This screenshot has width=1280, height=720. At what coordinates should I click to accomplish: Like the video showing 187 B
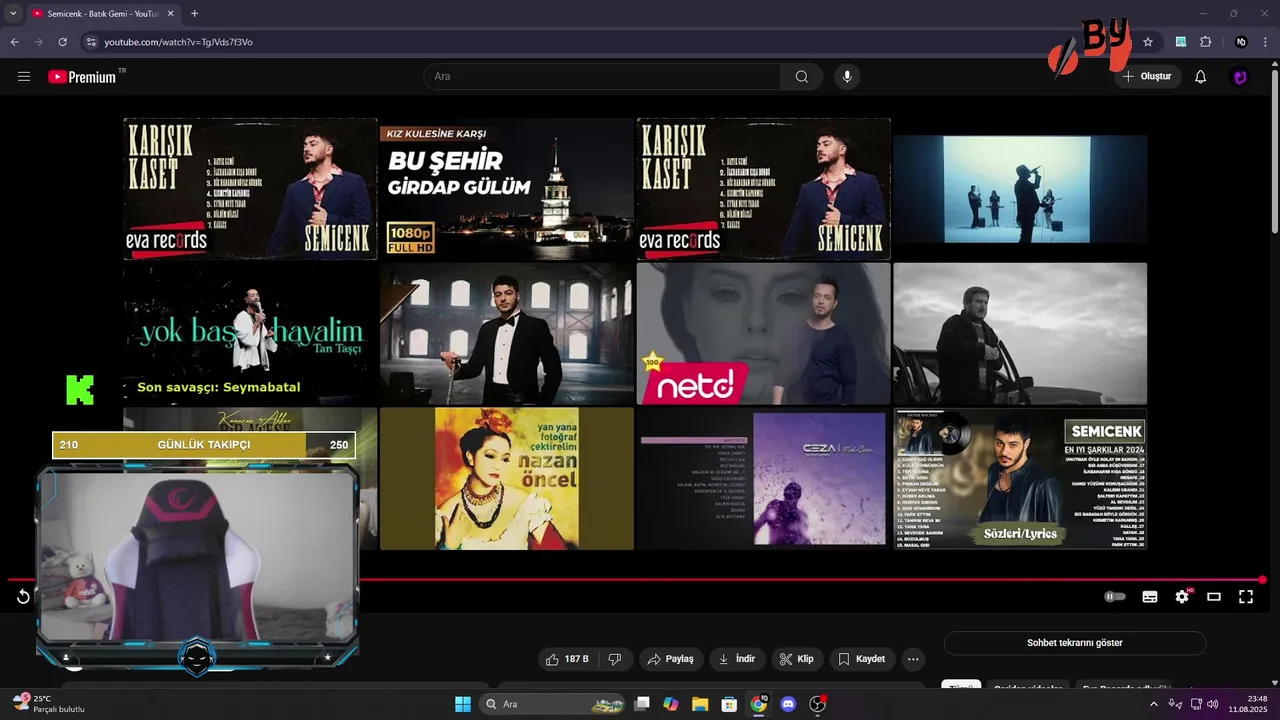click(567, 659)
